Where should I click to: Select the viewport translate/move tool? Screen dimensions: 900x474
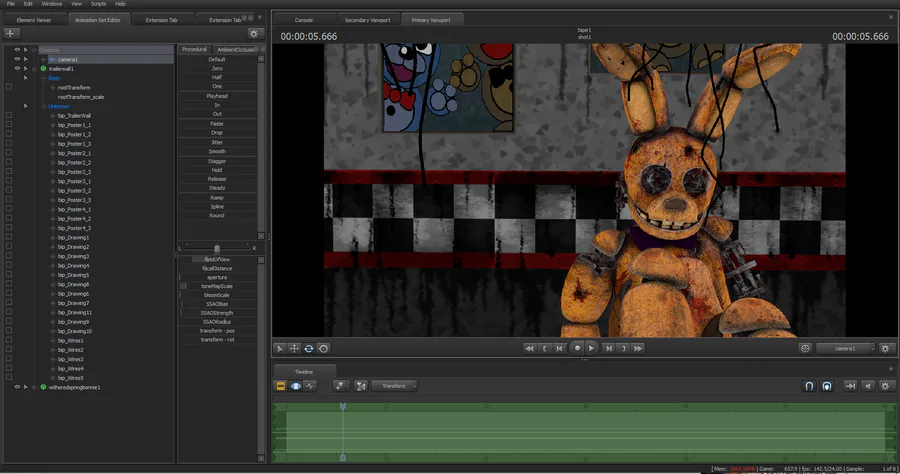(294, 348)
